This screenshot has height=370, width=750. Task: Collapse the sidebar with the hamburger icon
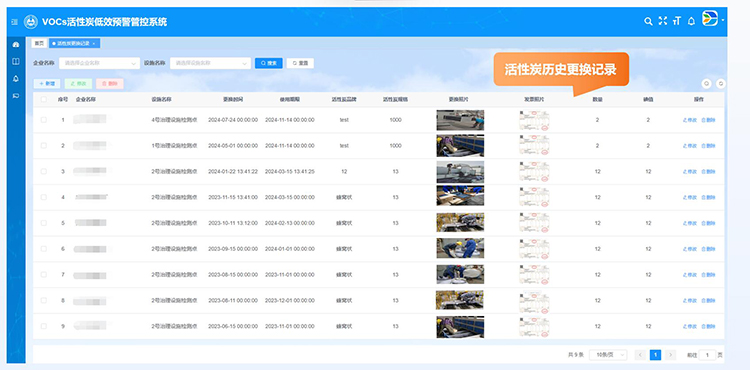click(14, 22)
